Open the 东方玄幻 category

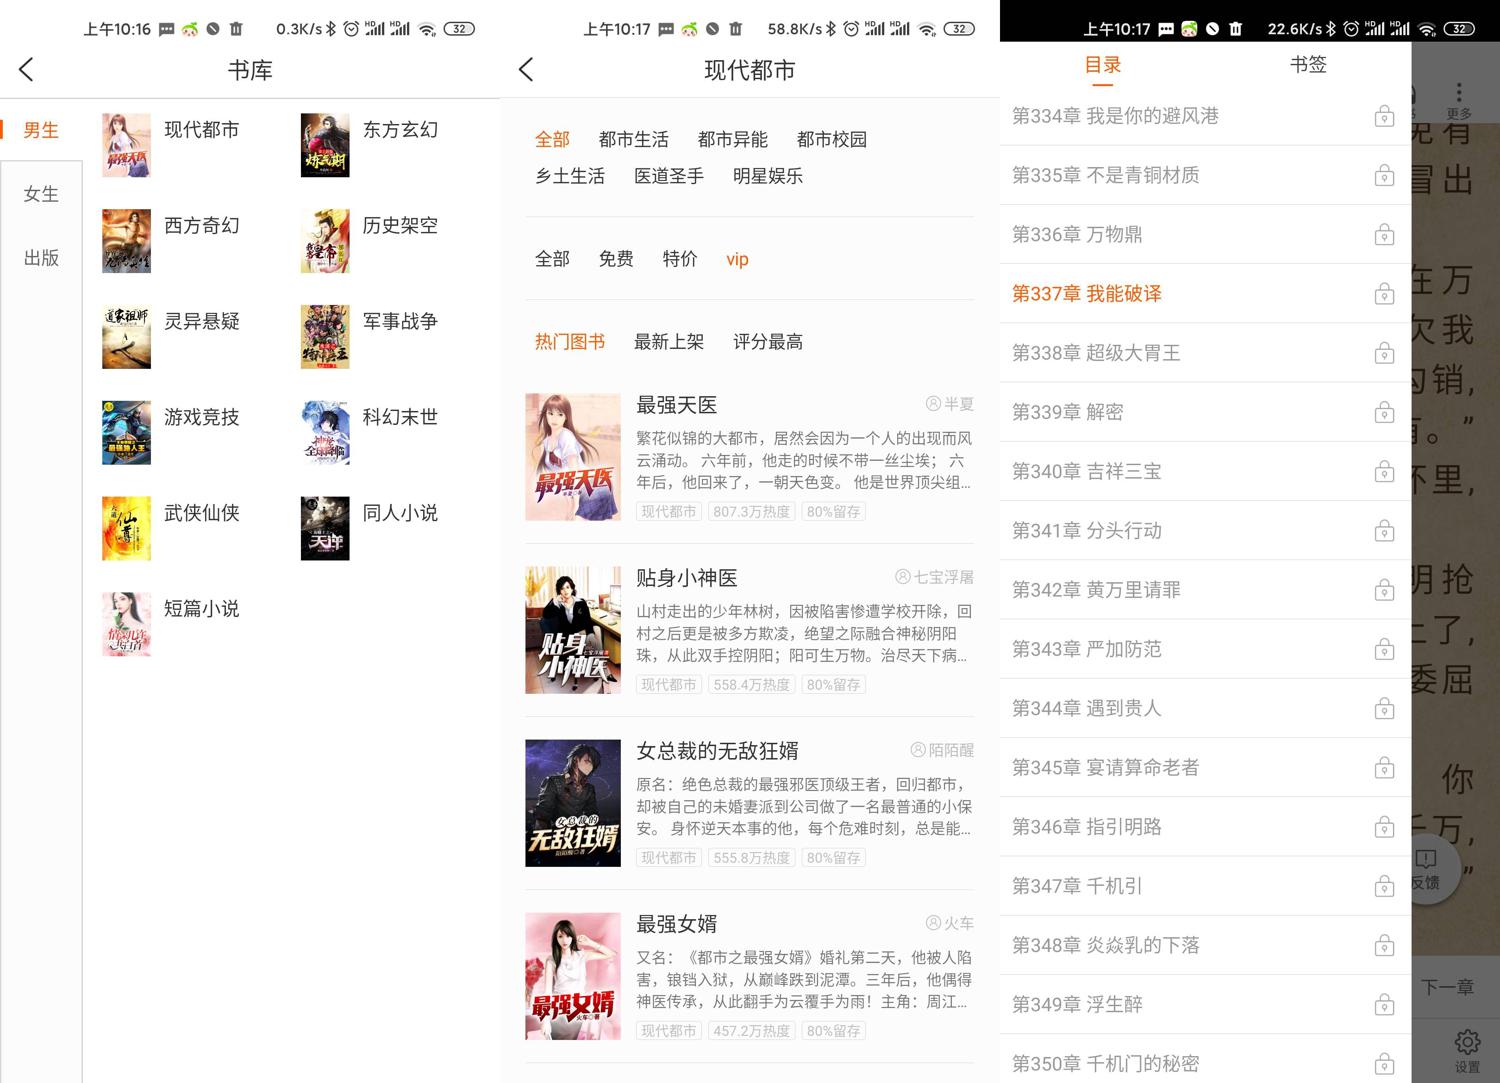click(399, 130)
